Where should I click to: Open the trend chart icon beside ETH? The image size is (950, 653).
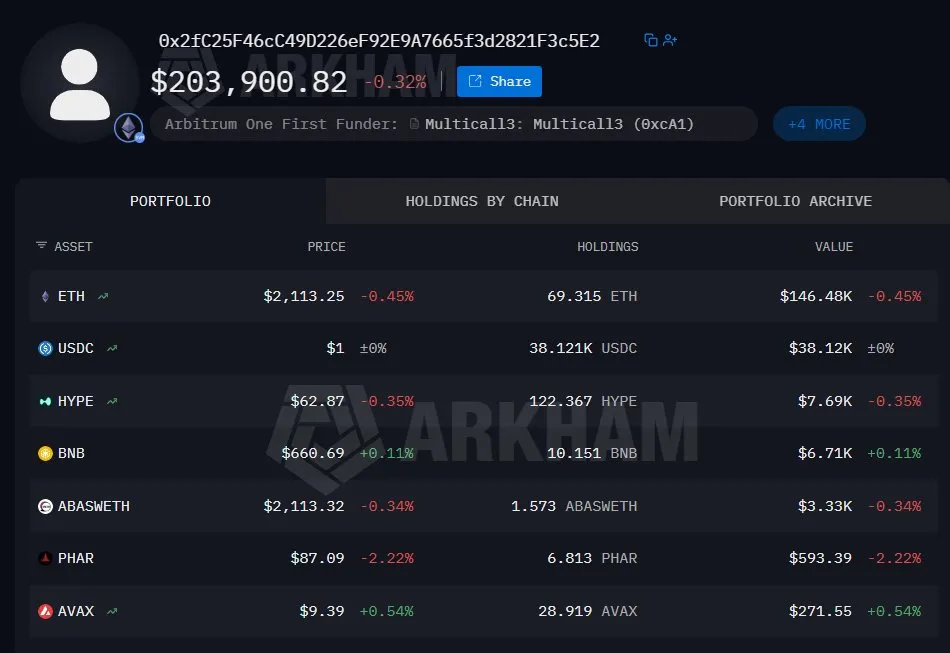click(103, 296)
